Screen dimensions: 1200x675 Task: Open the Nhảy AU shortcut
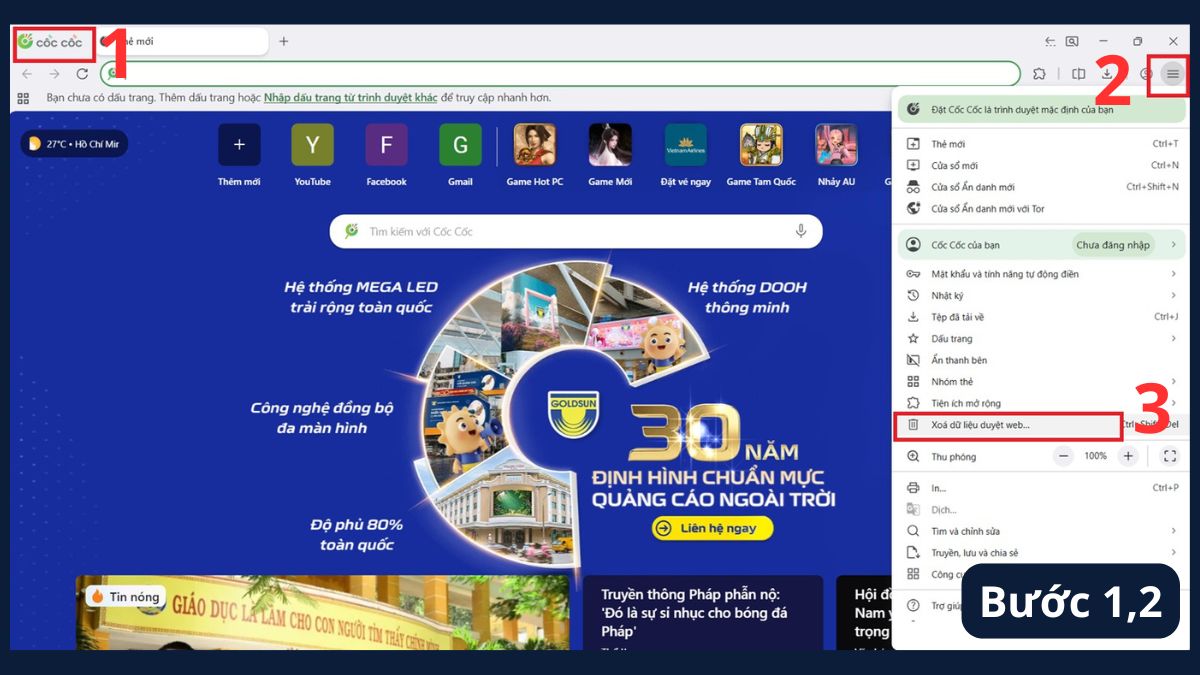click(836, 154)
